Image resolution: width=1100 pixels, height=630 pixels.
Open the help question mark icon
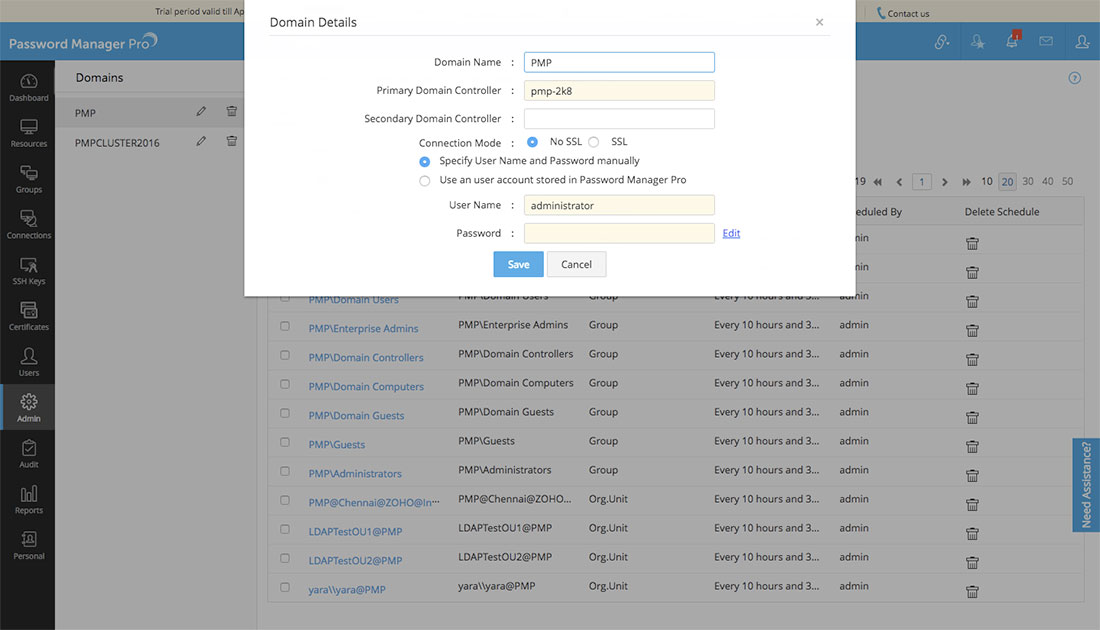[1075, 78]
